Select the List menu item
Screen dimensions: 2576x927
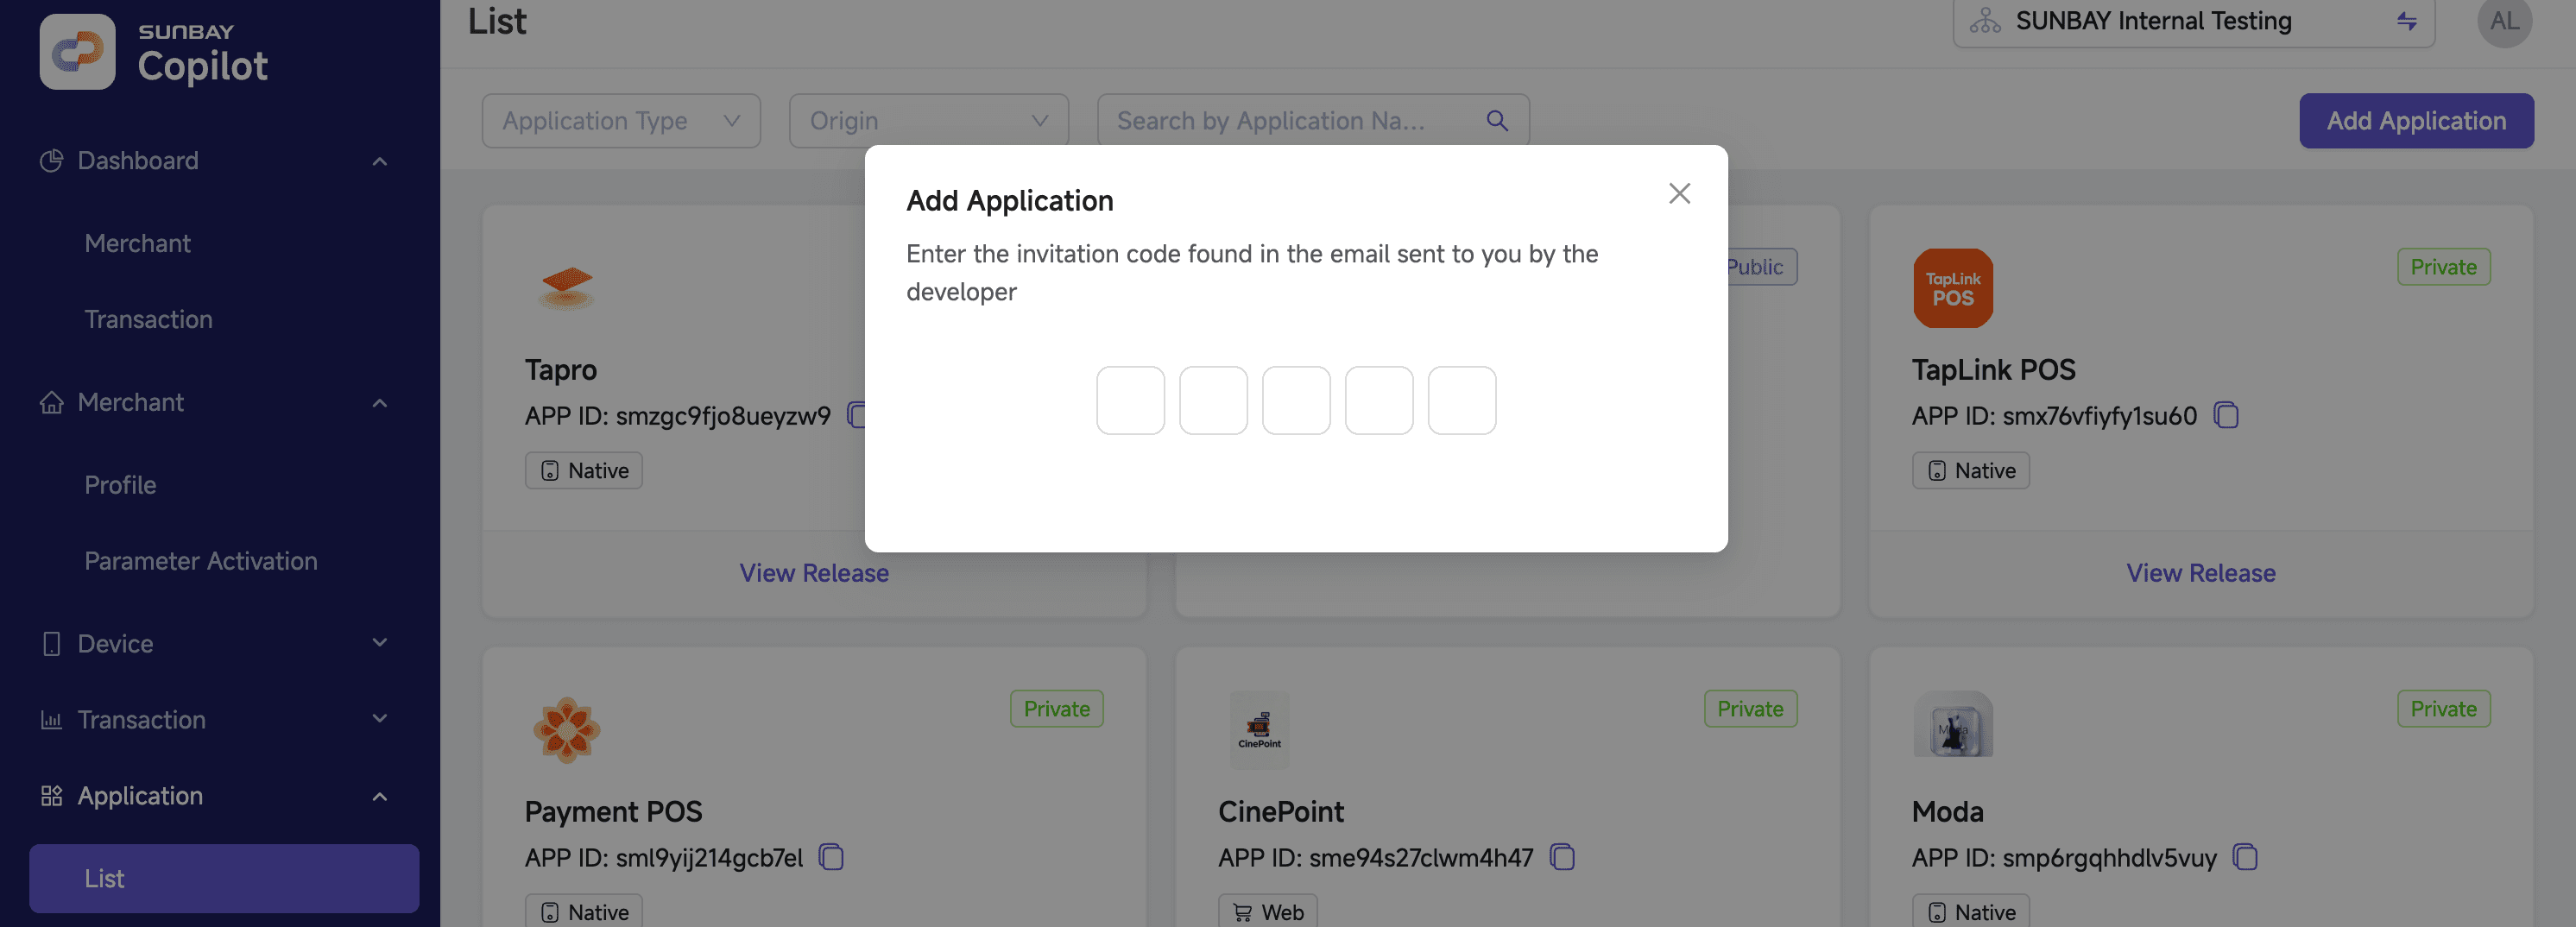(x=224, y=878)
